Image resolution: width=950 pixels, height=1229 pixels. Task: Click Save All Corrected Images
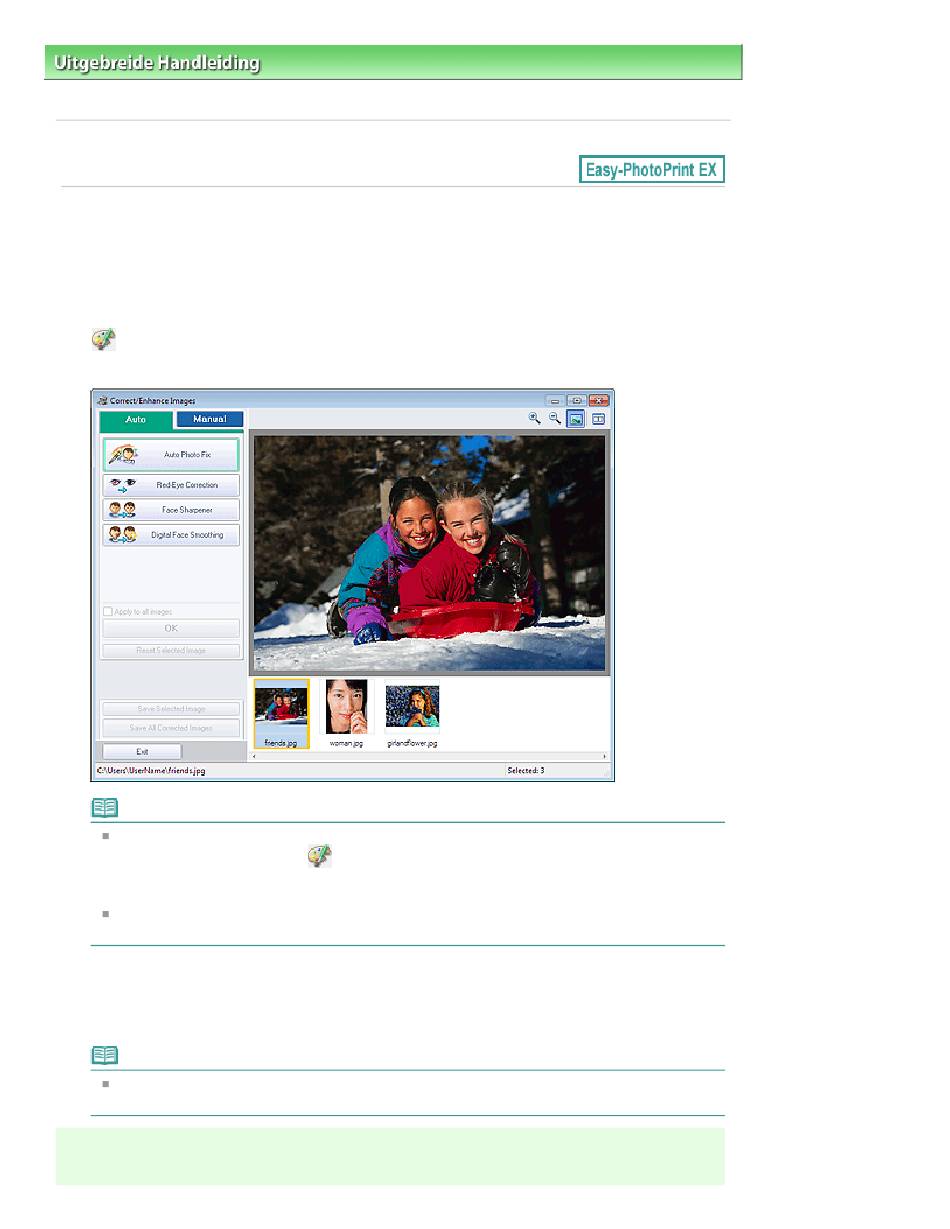click(171, 728)
